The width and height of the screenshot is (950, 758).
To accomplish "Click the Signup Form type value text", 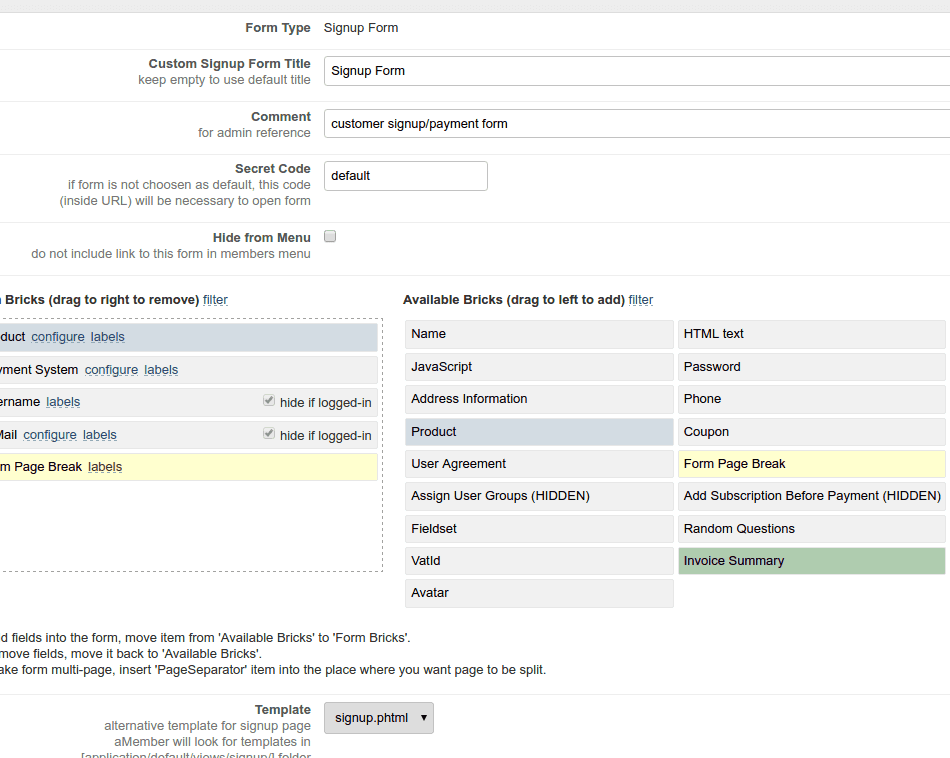I will click(361, 28).
